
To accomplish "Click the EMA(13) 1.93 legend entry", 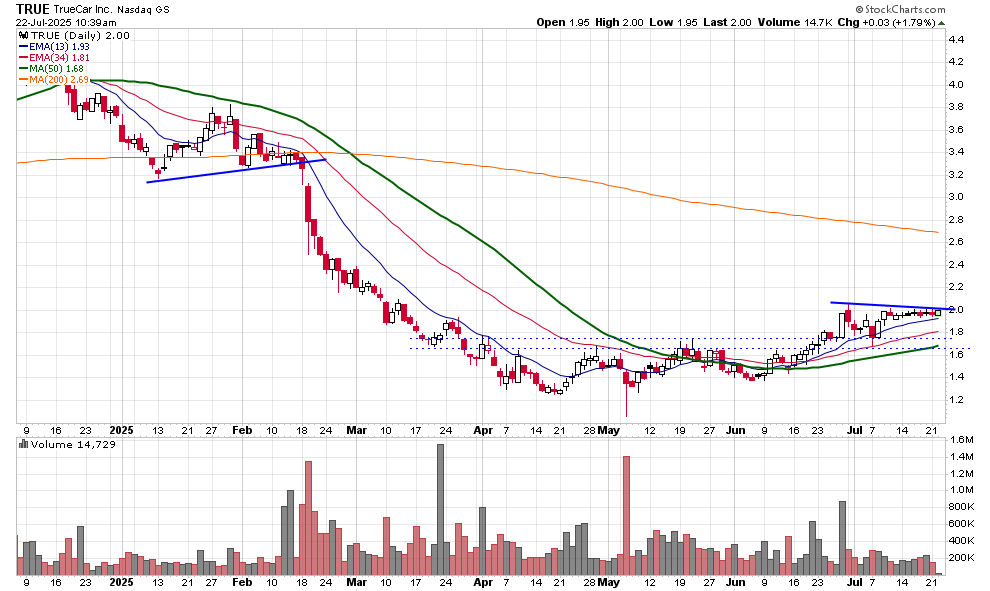I will click(59, 47).
